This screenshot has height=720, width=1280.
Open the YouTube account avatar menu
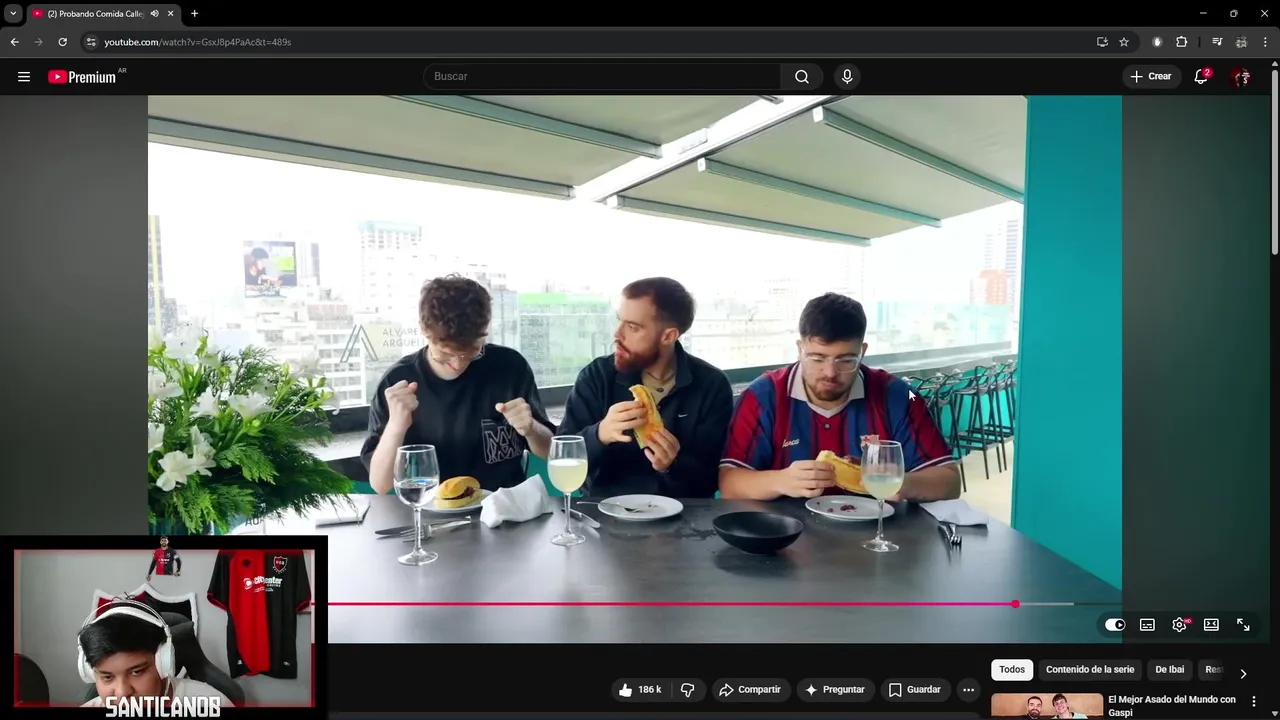[x=1241, y=77]
